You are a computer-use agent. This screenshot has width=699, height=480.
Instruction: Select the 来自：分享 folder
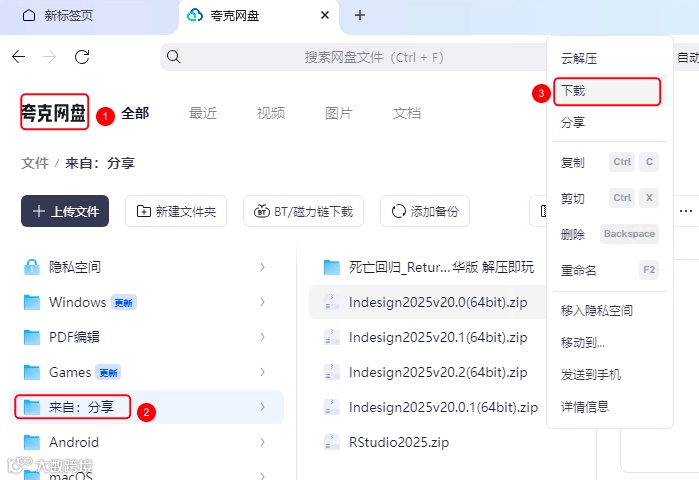146,407
